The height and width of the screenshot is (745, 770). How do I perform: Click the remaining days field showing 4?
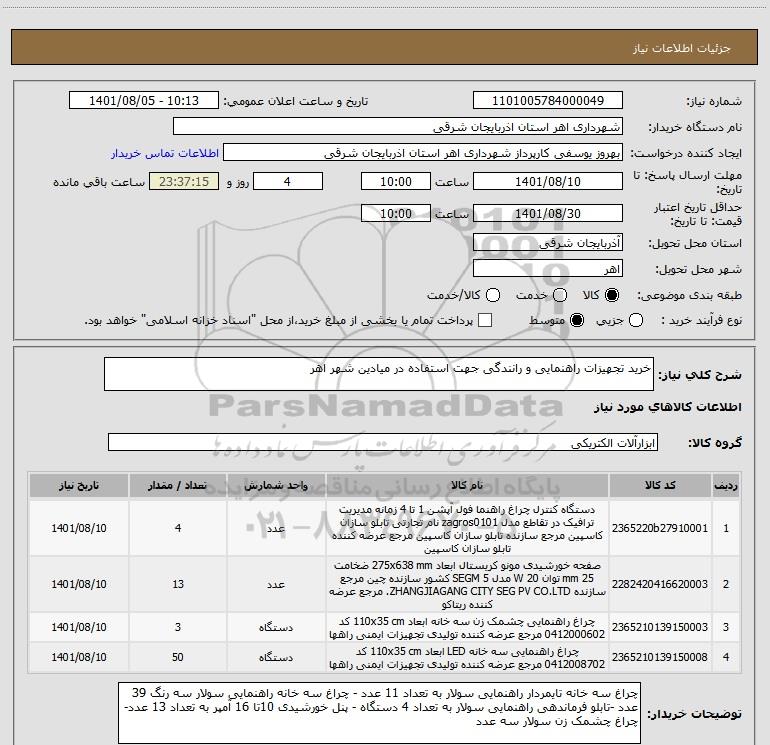click(x=287, y=181)
